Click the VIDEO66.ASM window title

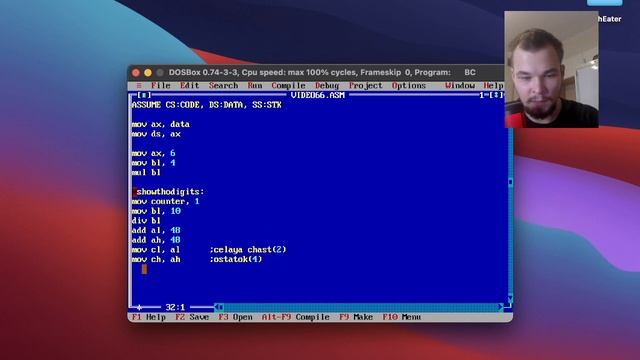tap(318, 95)
